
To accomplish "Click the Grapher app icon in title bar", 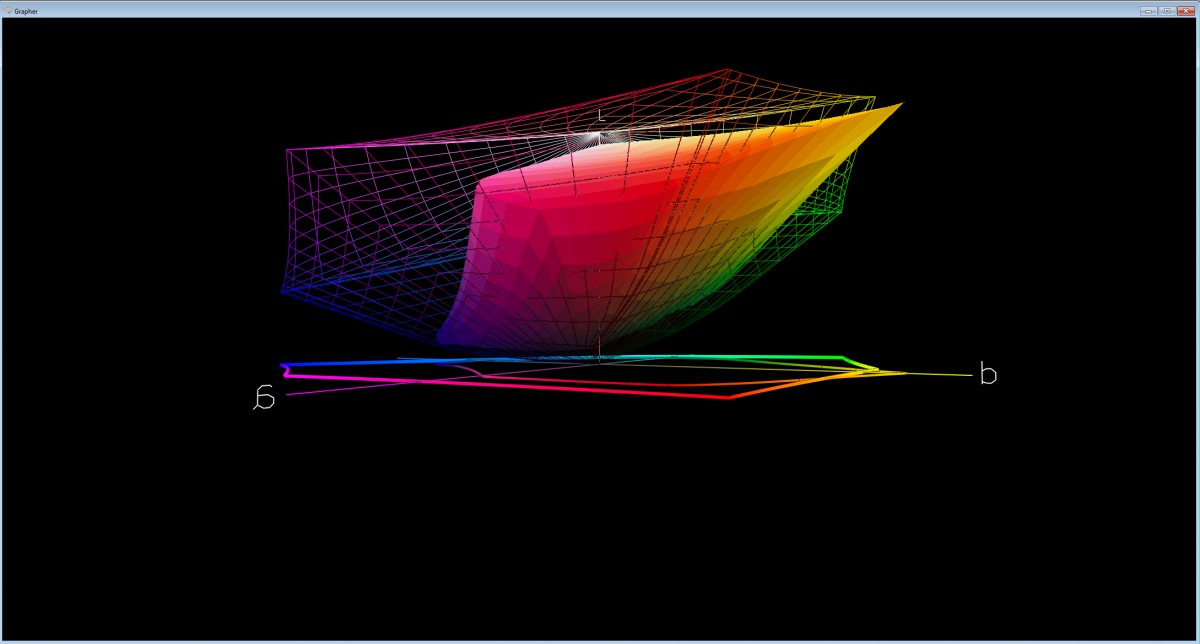I will click(x=7, y=10).
